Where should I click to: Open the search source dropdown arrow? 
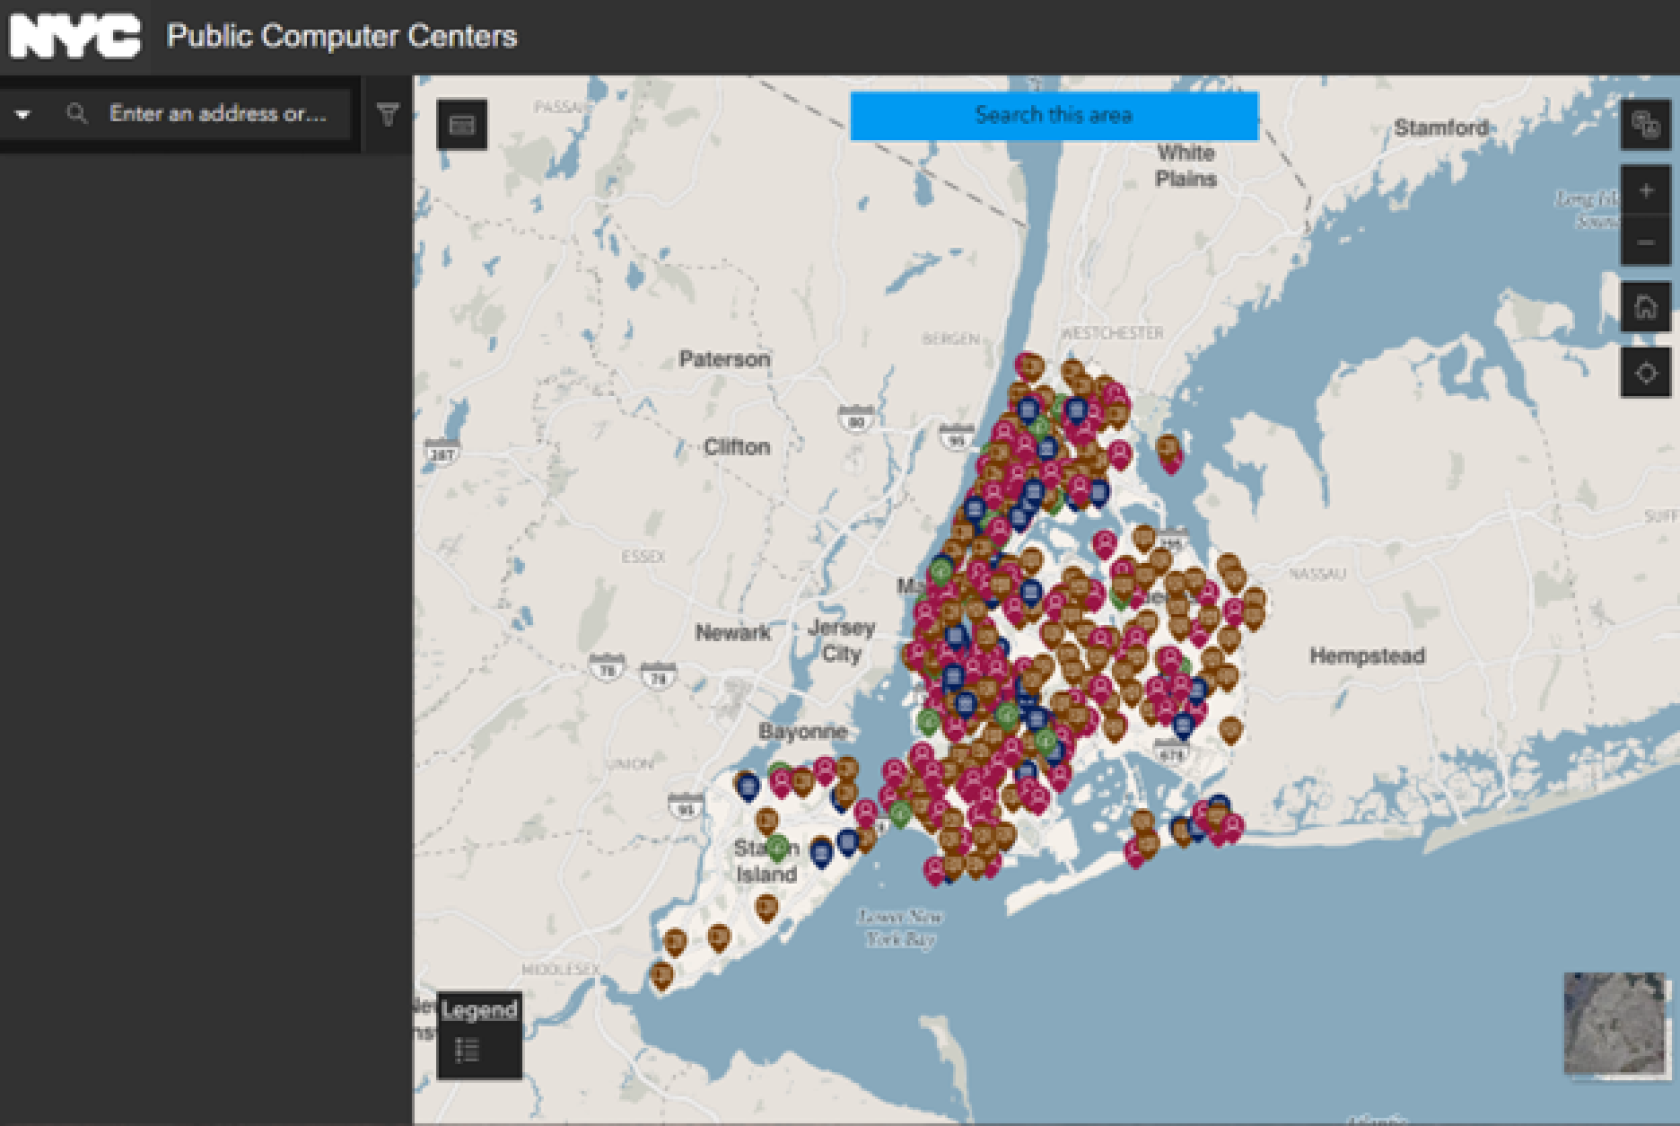[22, 114]
